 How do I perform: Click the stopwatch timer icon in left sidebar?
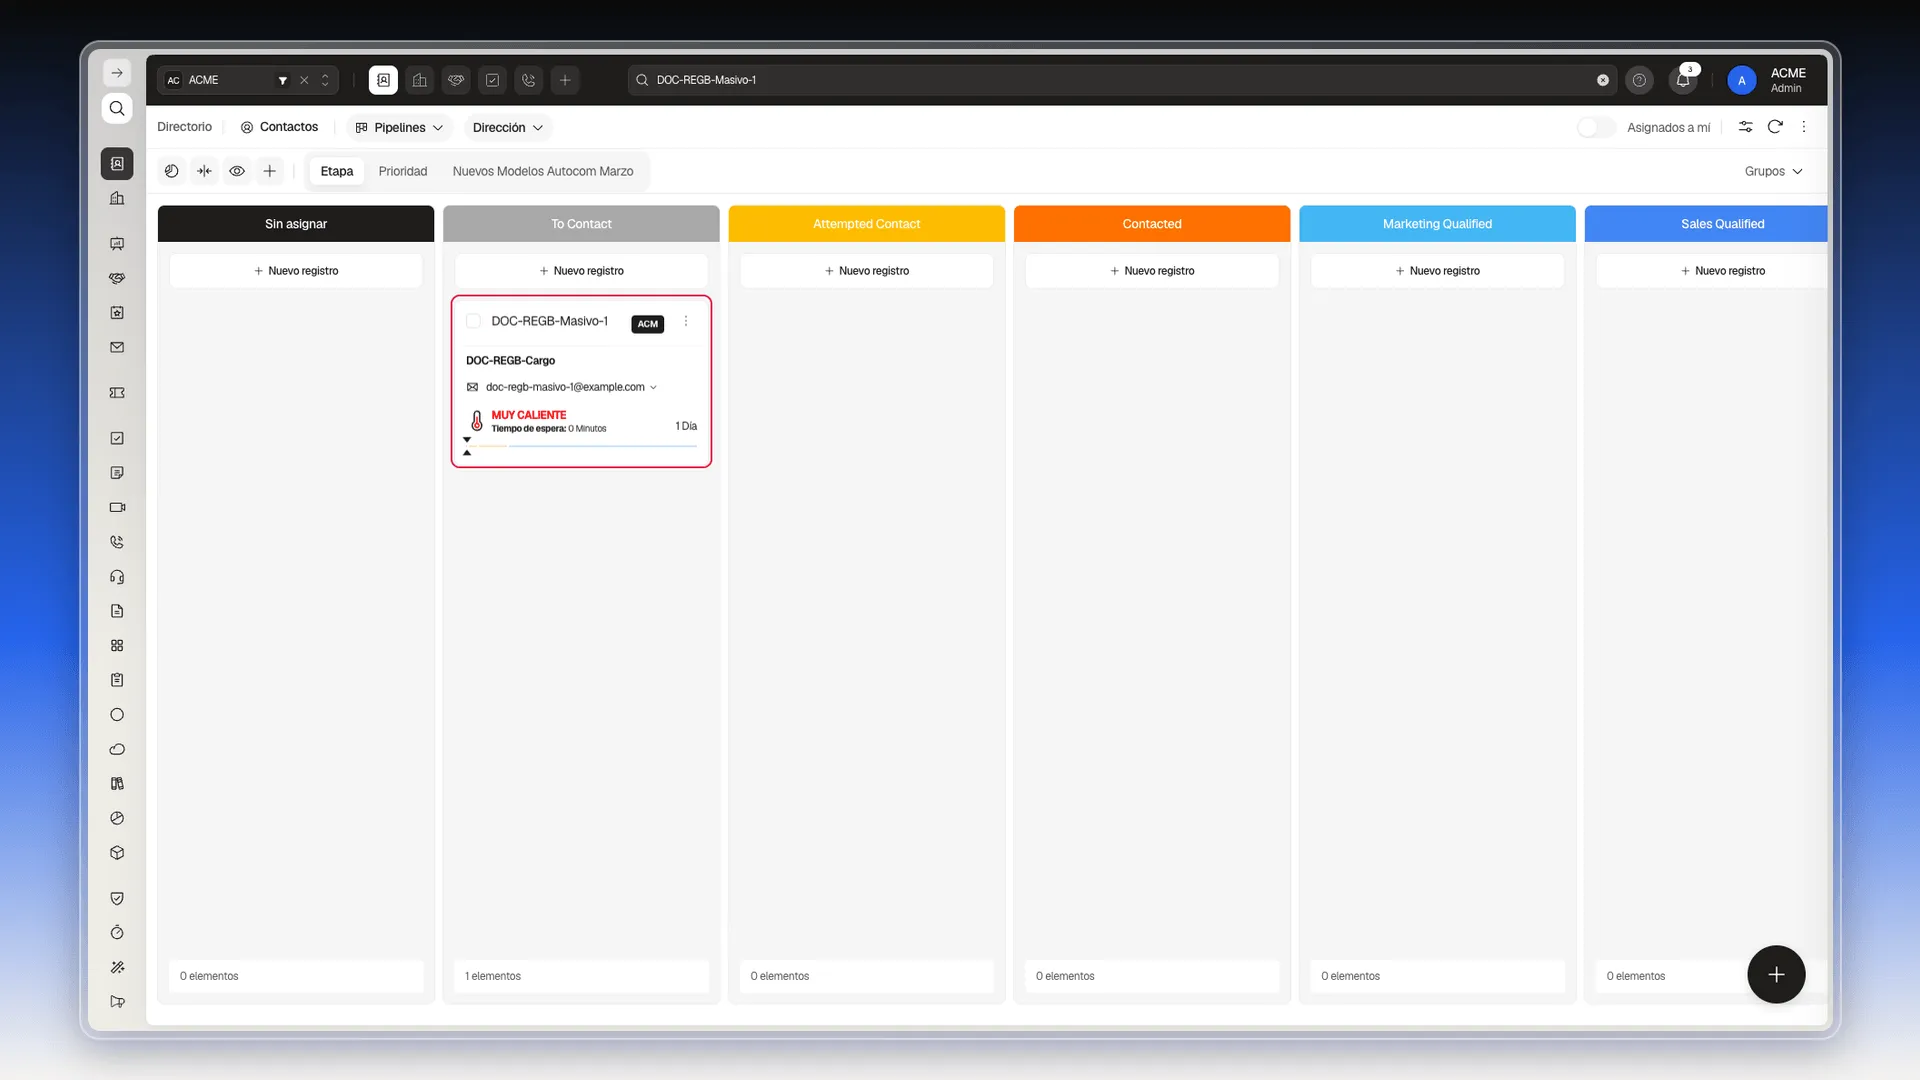(x=117, y=932)
